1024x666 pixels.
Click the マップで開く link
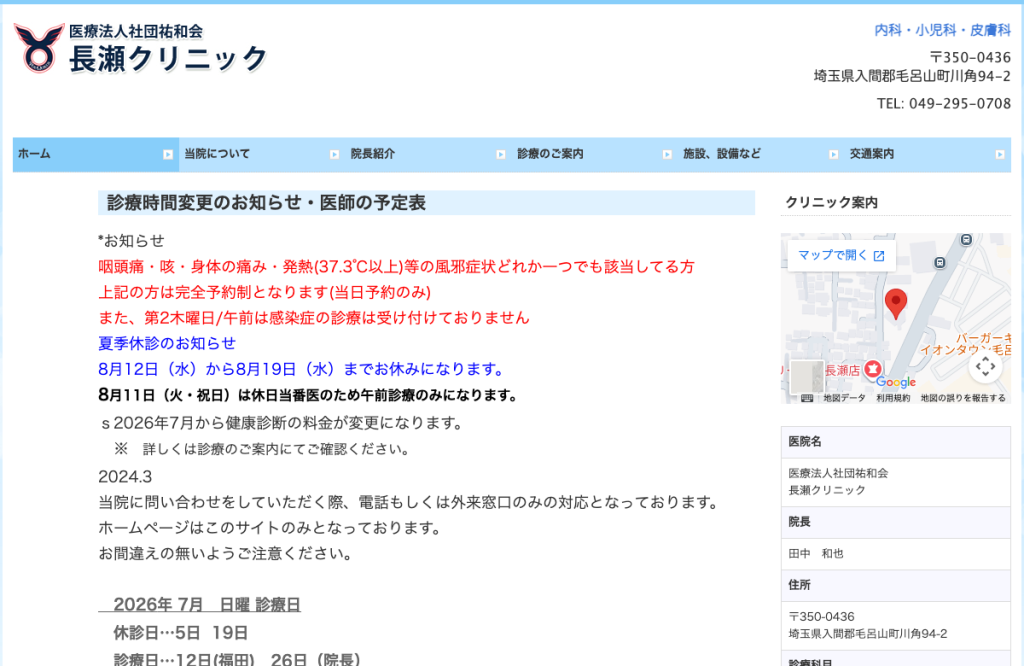click(x=841, y=255)
